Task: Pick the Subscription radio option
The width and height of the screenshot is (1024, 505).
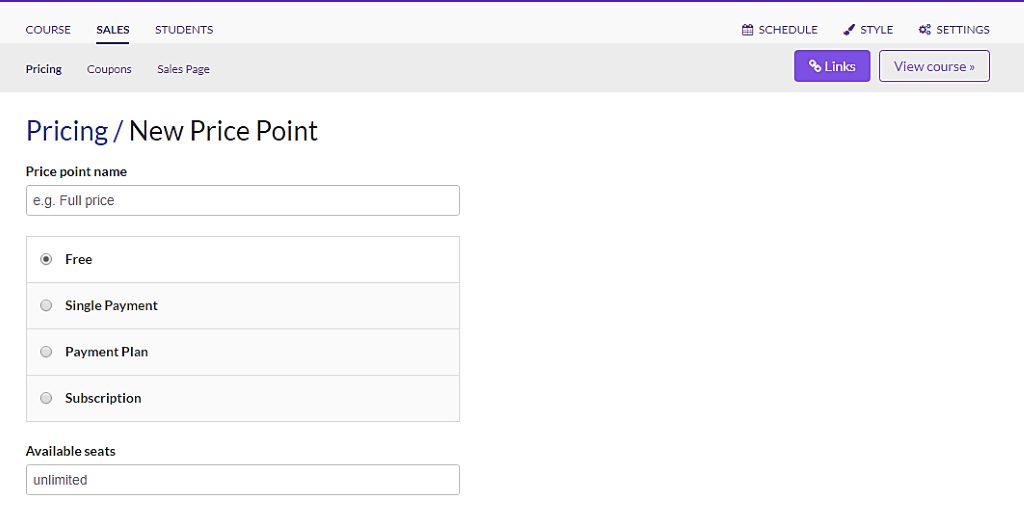Action: pyautogui.click(x=46, y=398)
